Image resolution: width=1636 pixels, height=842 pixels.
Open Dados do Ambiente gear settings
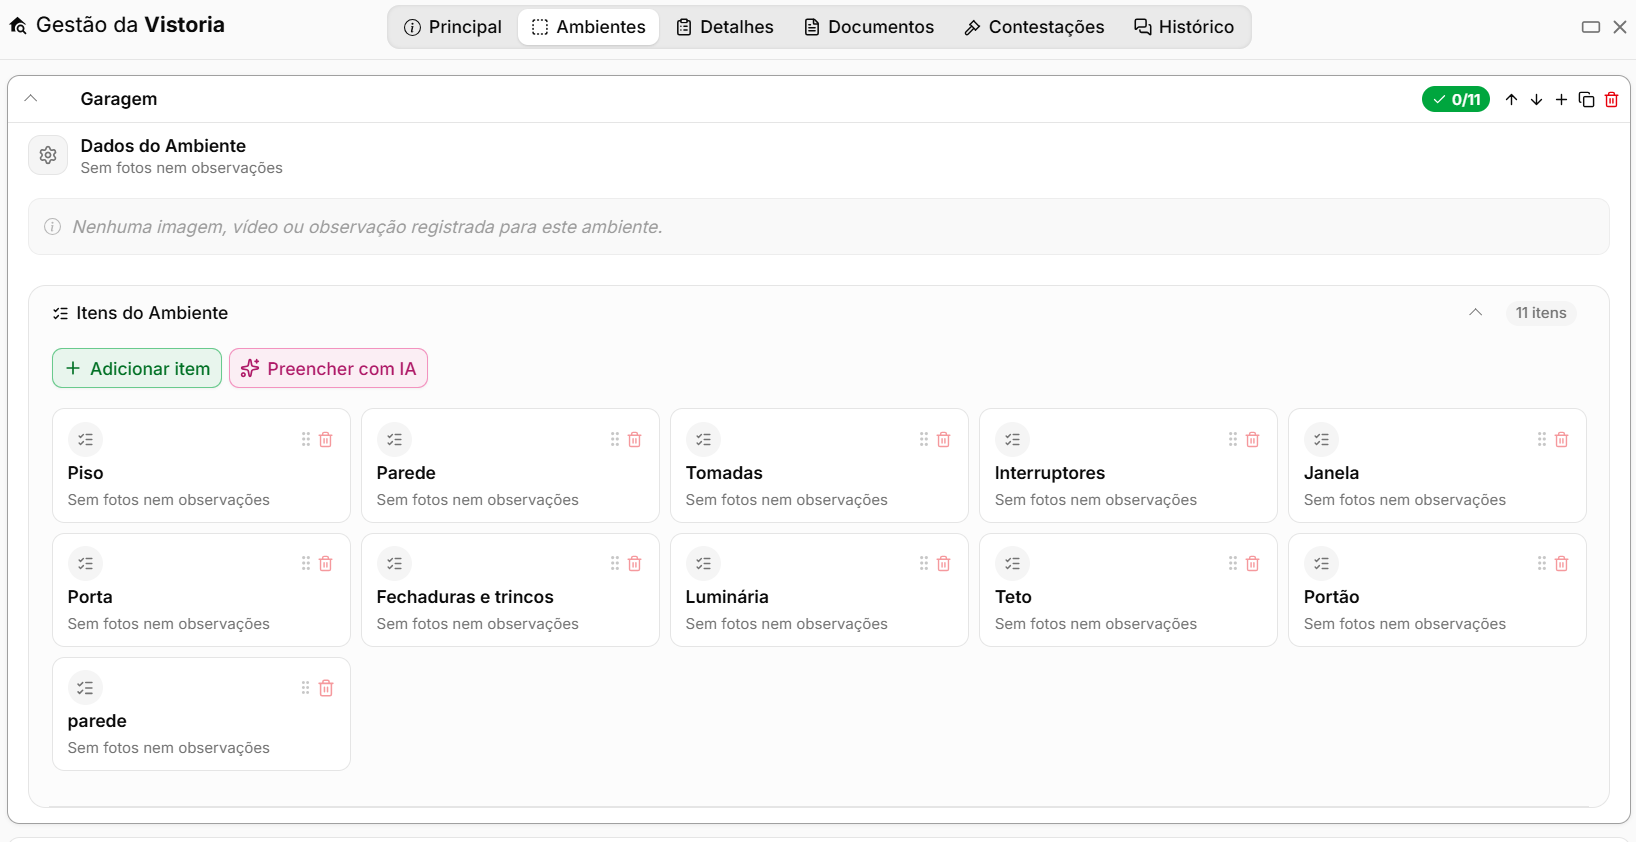coord(48,155)
